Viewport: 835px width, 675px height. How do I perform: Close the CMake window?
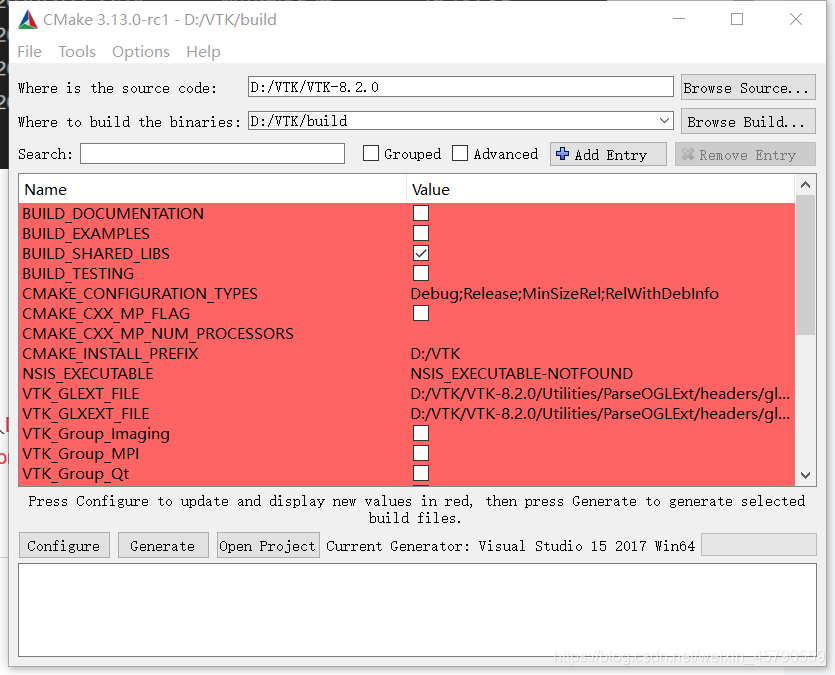click(x=796, y=19)
